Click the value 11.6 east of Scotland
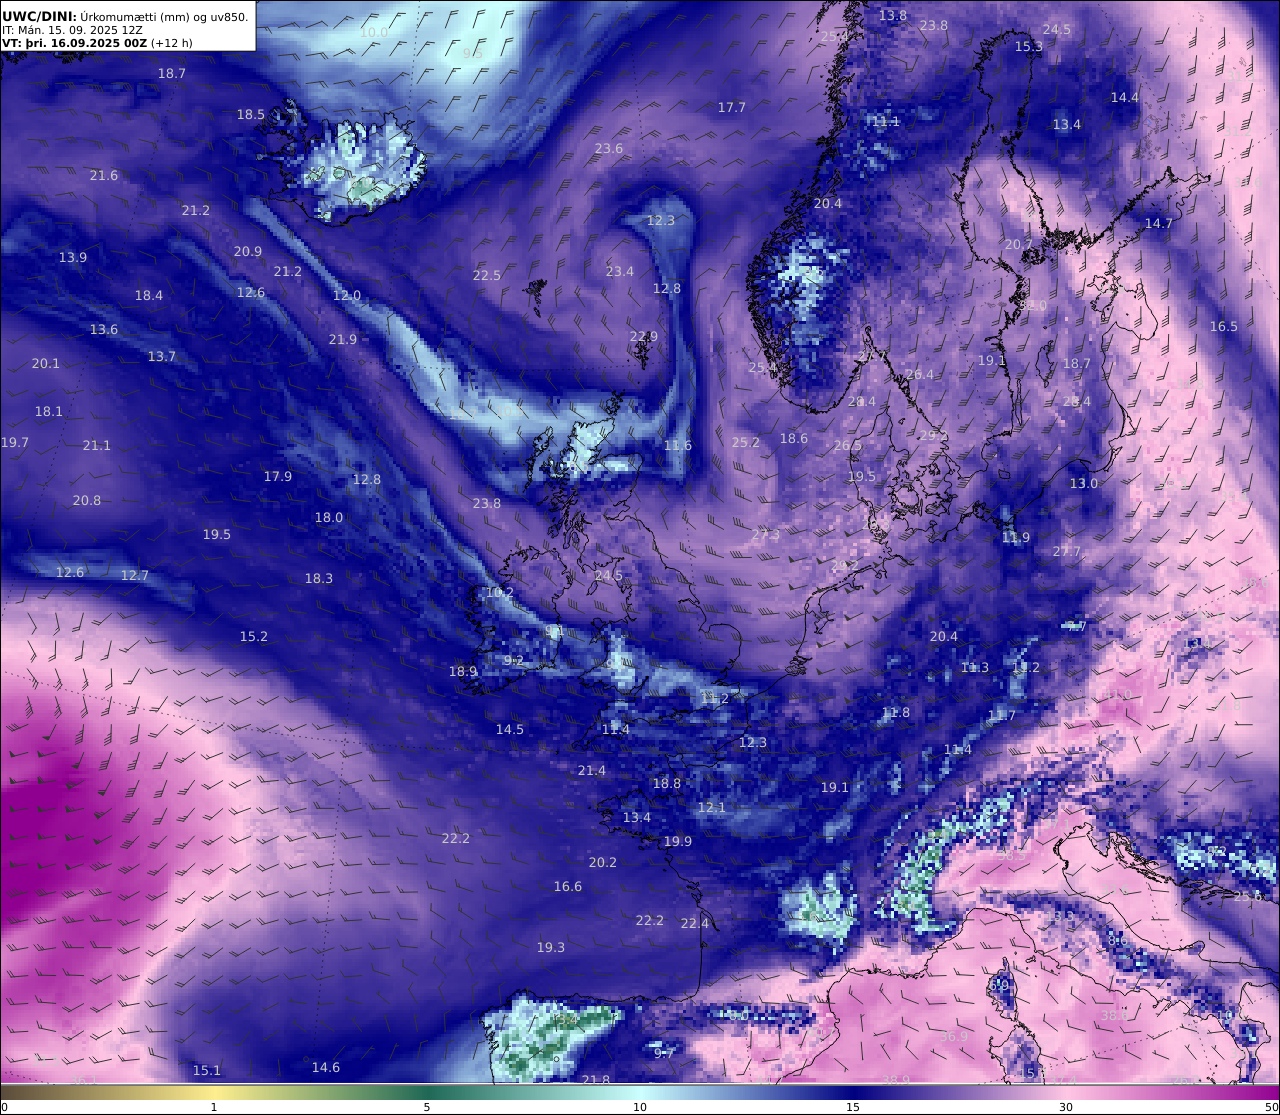 pyautogui.click(x=678, y=446)
